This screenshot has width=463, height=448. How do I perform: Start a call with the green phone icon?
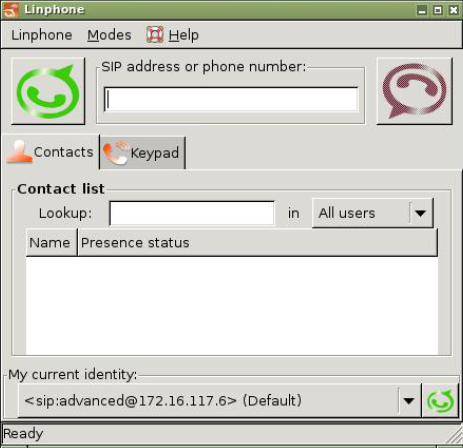pyautogui.click(x=48, y=91)
